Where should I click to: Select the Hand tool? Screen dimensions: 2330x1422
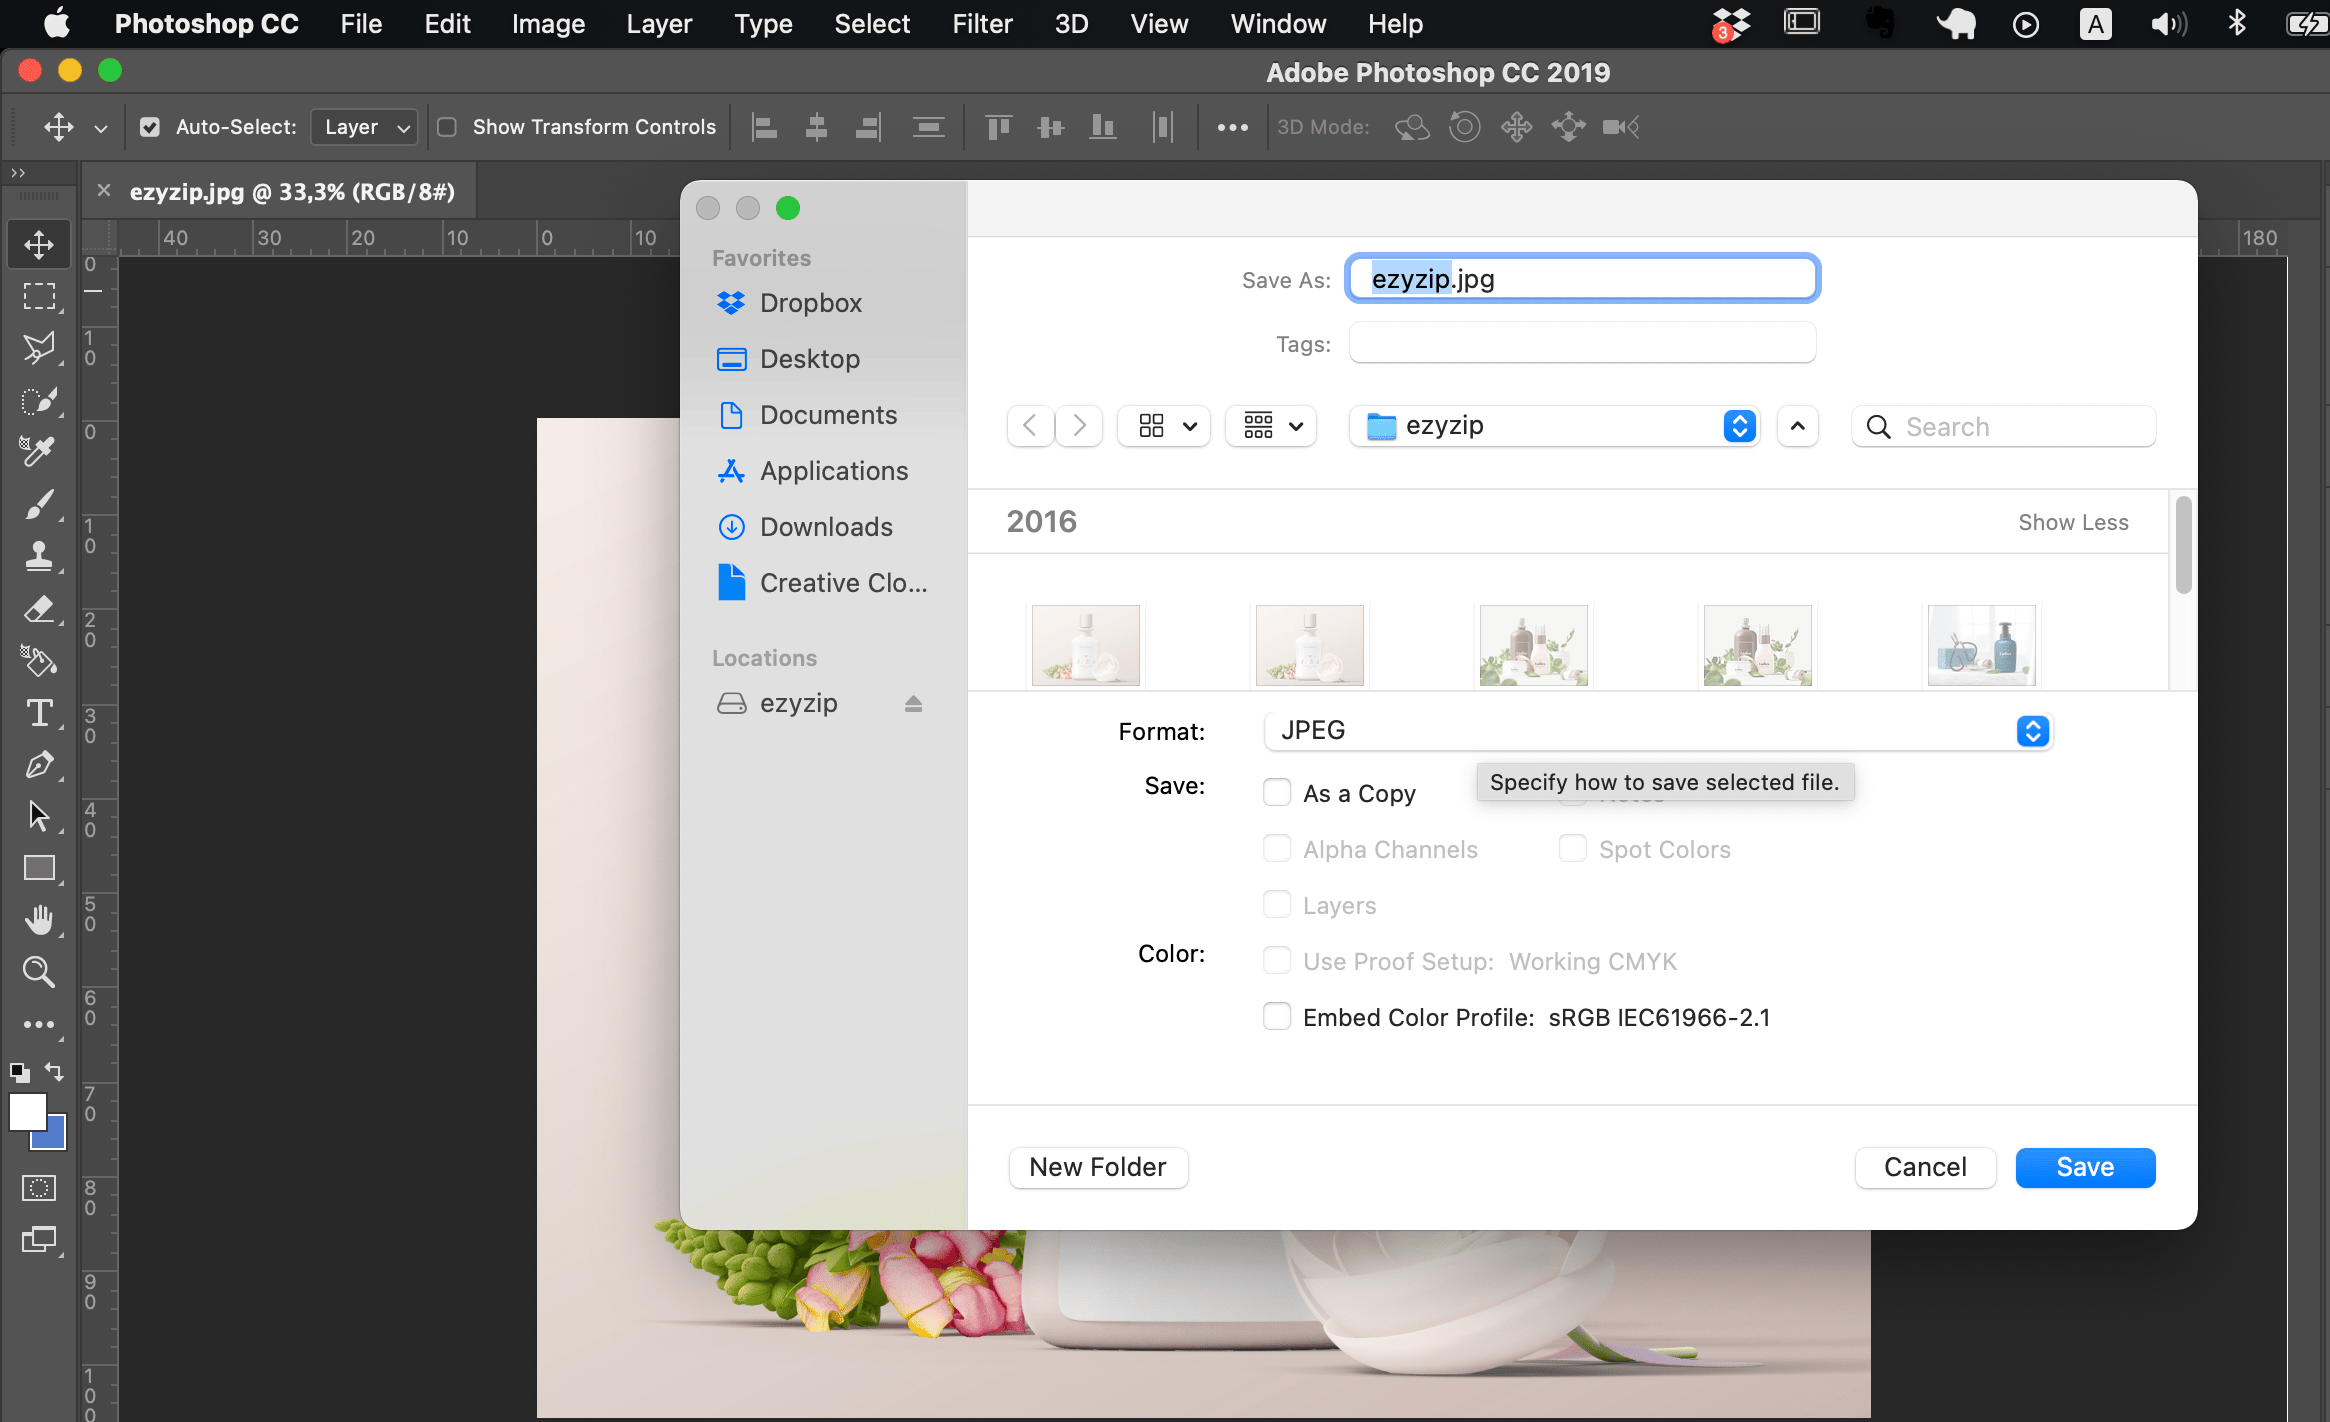40,920
